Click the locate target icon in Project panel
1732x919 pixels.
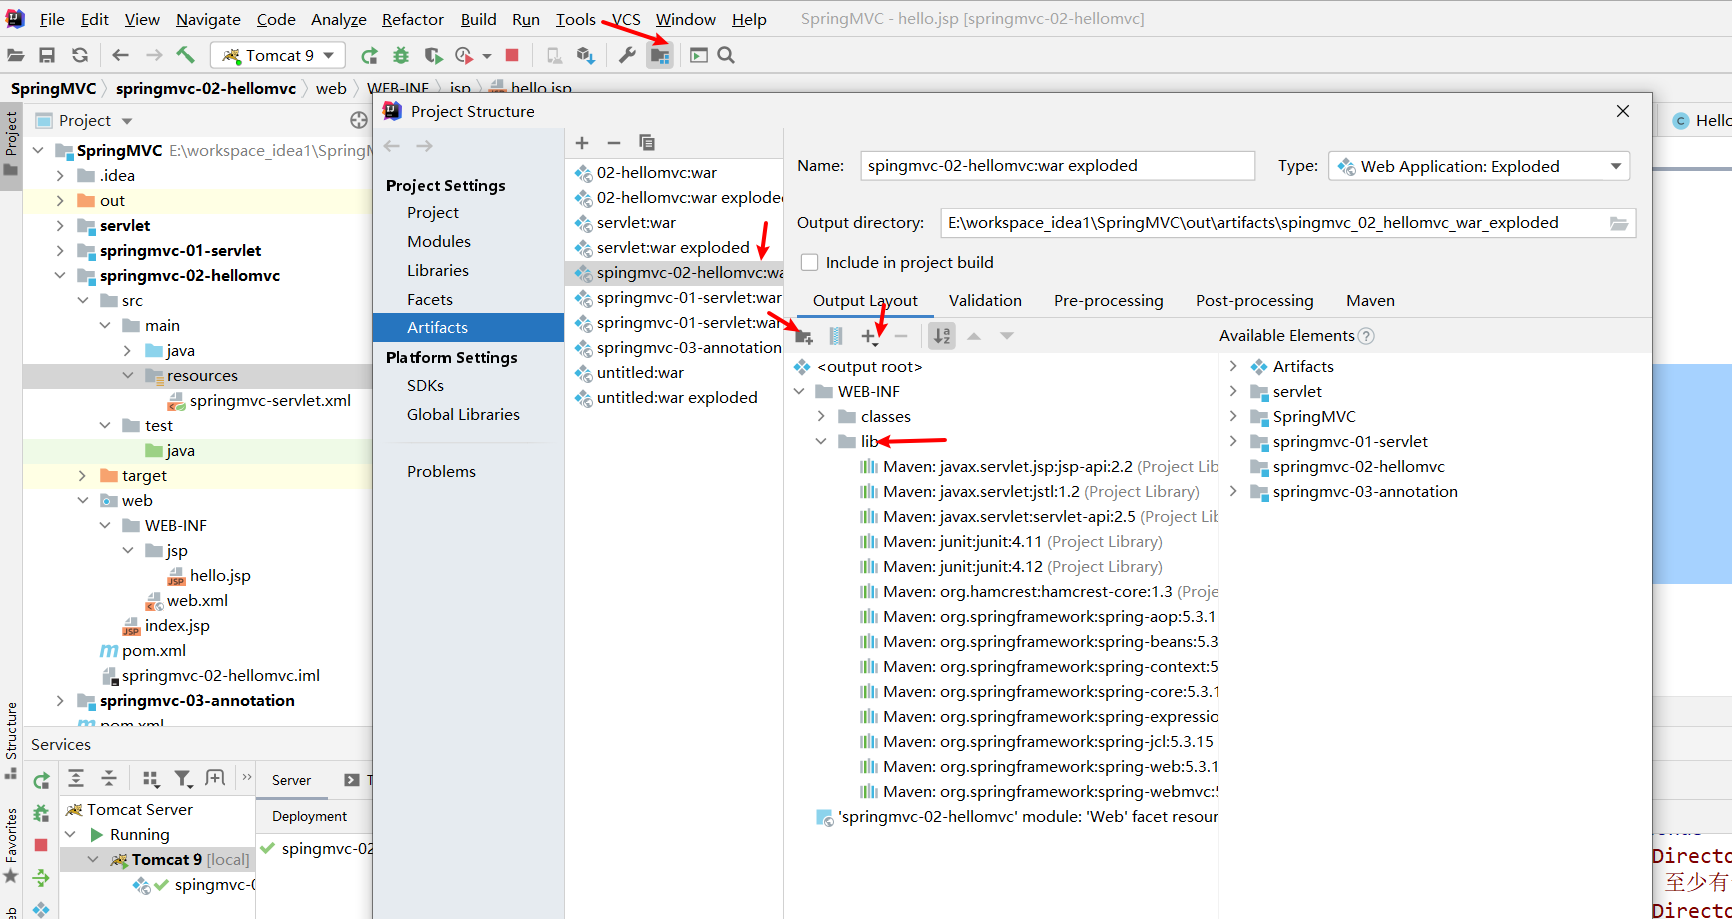click(359, 120)
